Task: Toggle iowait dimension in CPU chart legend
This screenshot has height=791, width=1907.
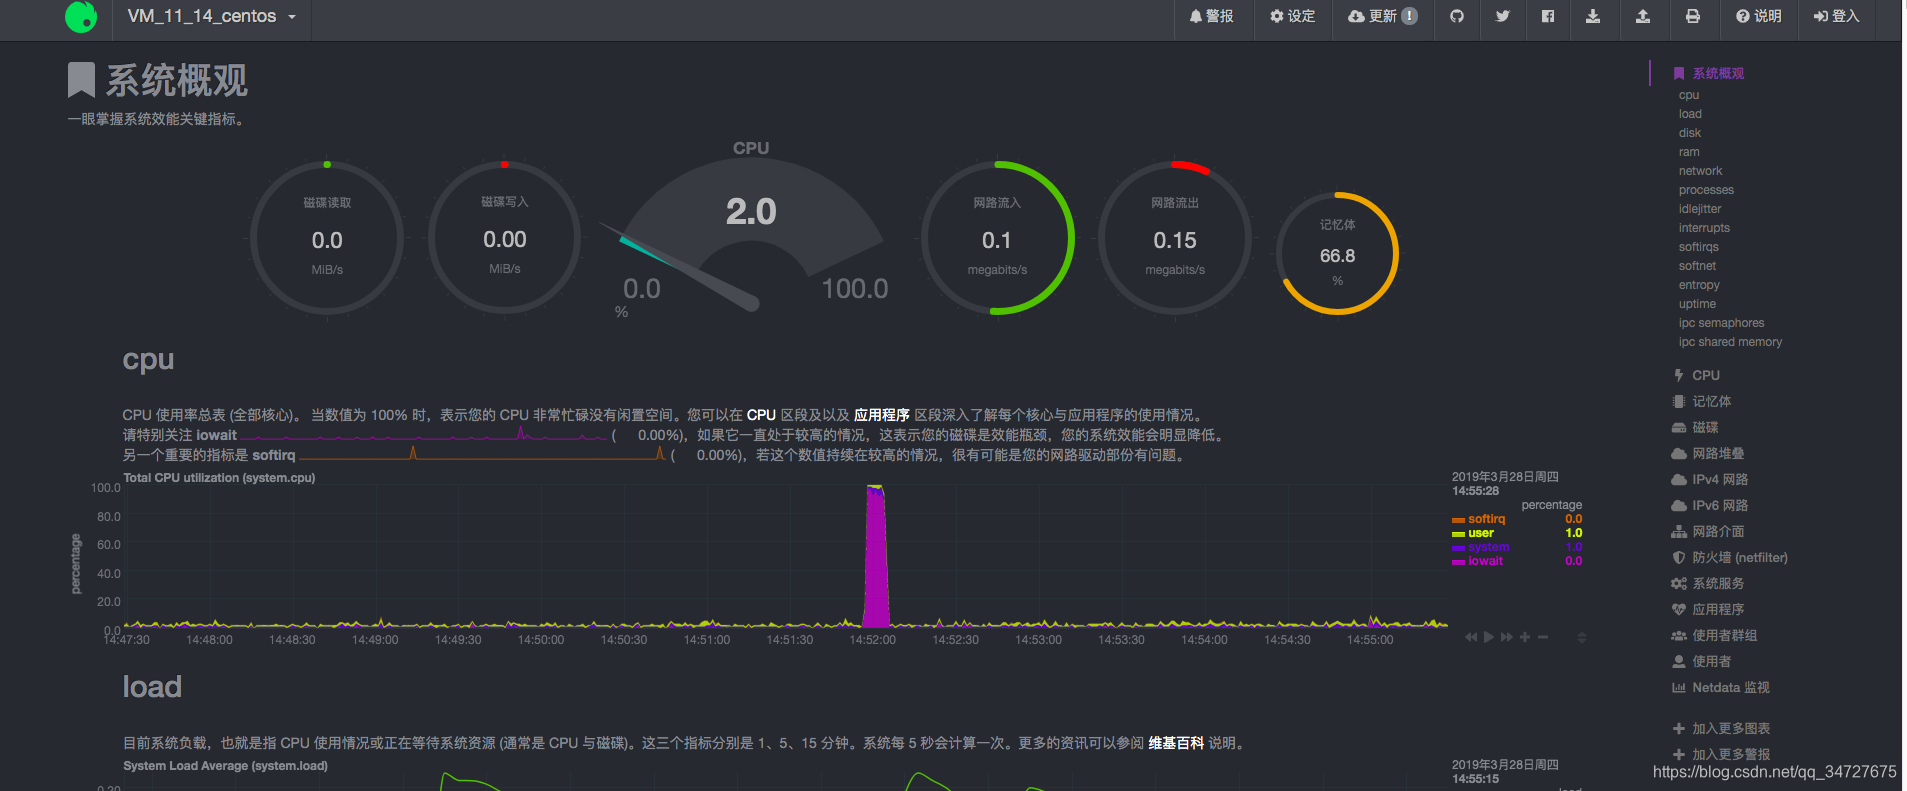Action: coord(1485,561)
